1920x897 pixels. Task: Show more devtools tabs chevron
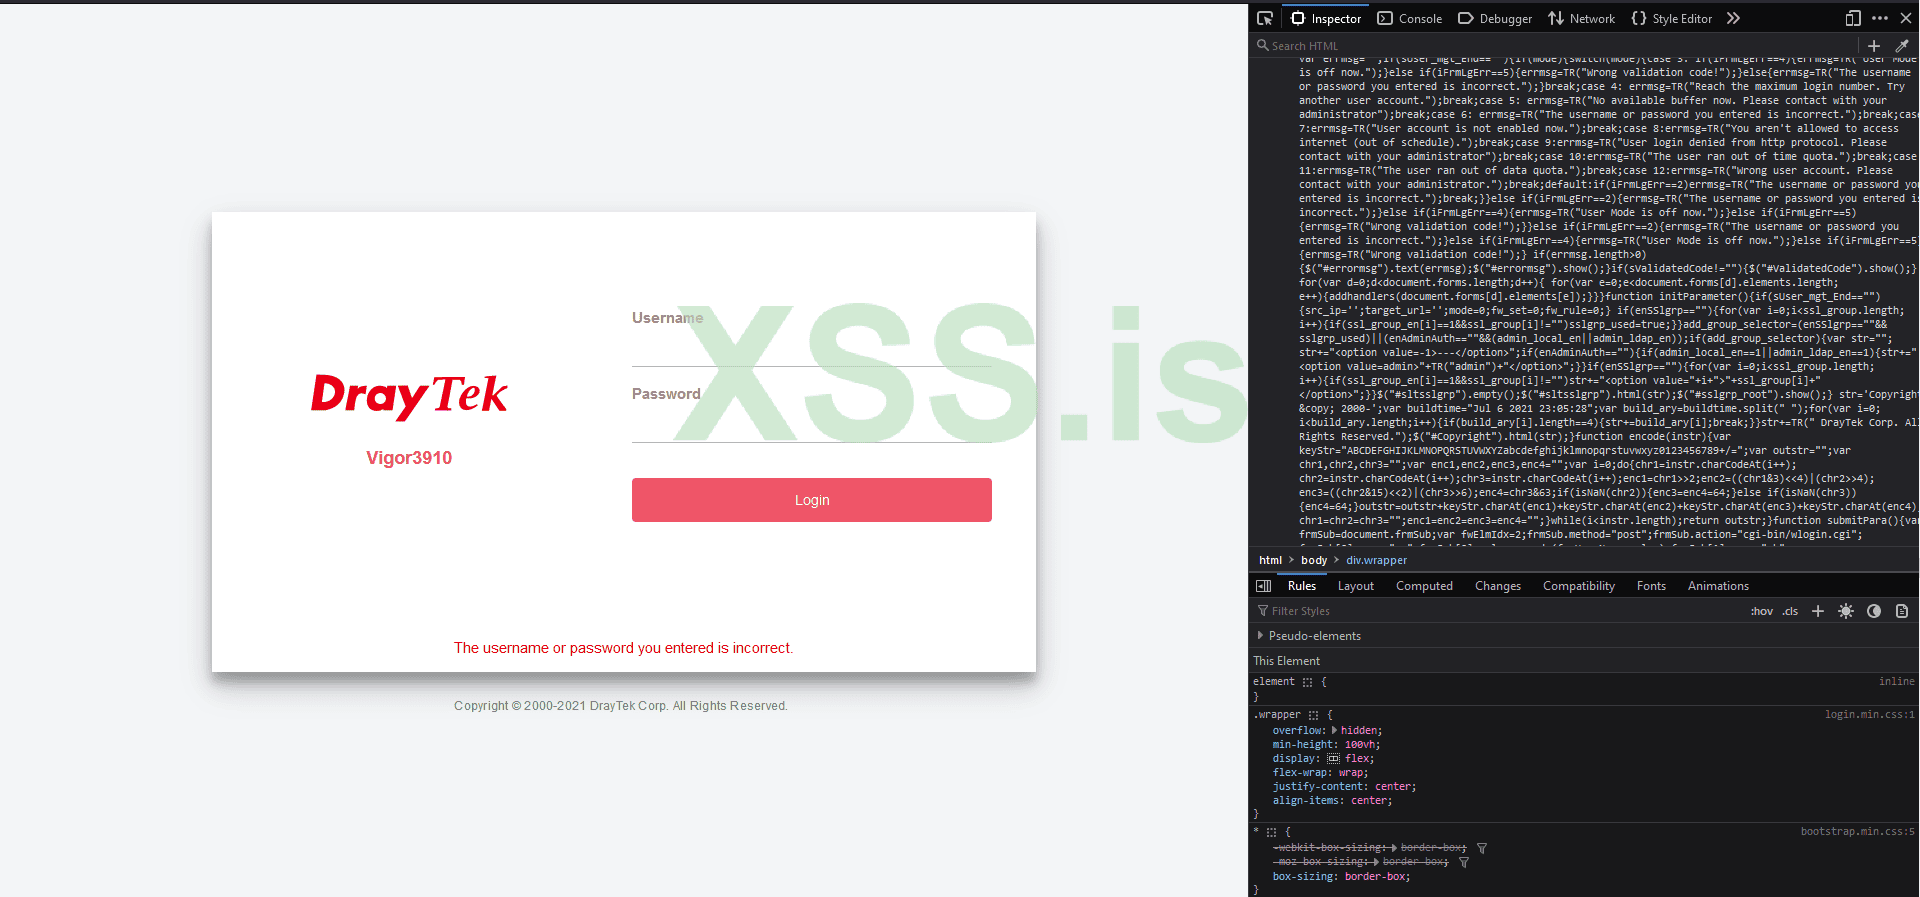pos(1734,18)
